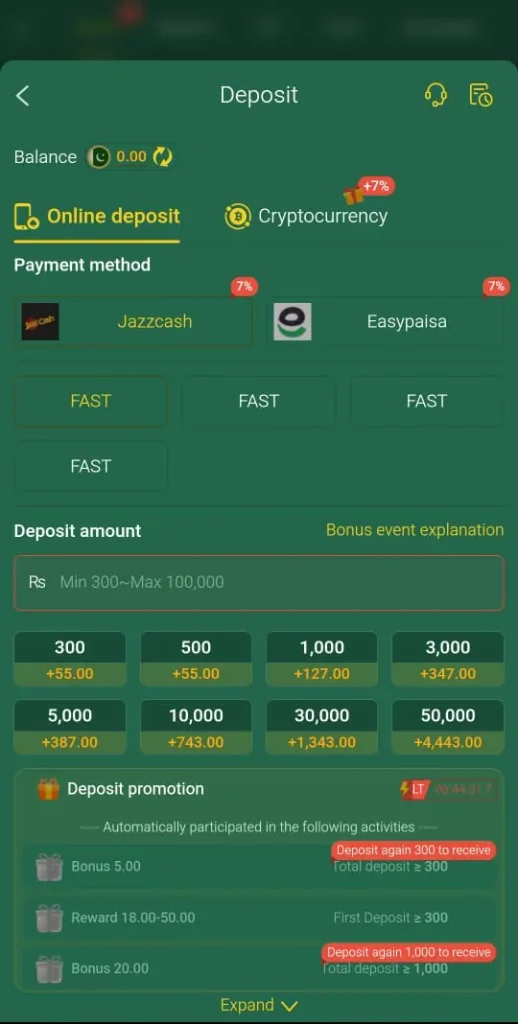
Task: Pick the 1,000 deposit amount preset
Action: [322, 660]
